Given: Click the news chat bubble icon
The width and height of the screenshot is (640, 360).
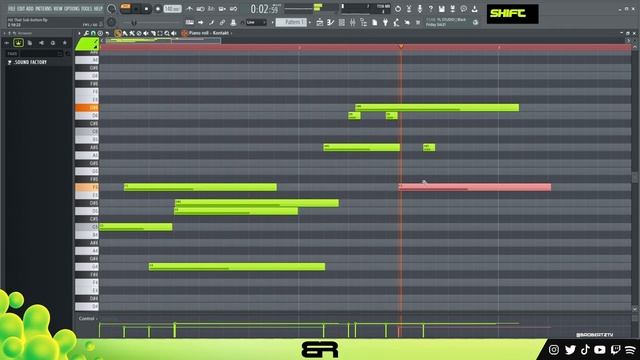Looking at the screenshot, I should (x=463, y=9).
